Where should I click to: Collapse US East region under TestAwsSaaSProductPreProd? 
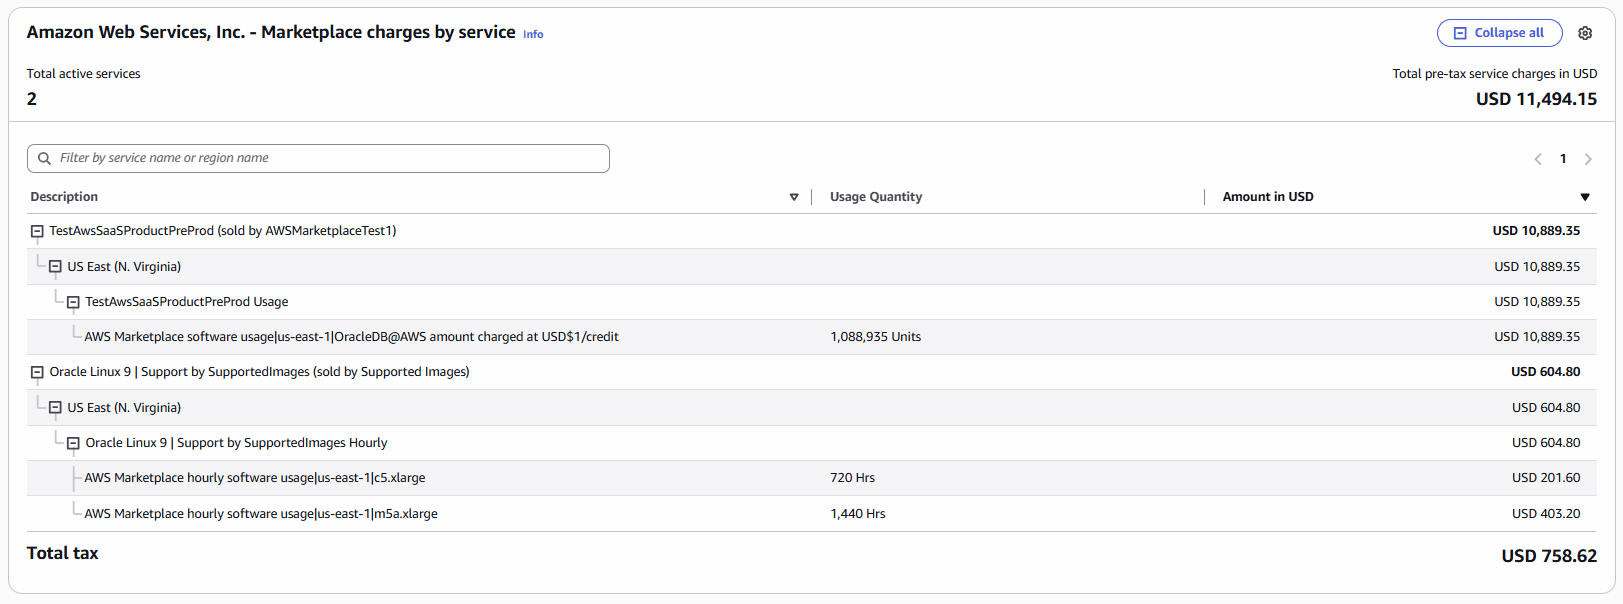click(55, 267)
